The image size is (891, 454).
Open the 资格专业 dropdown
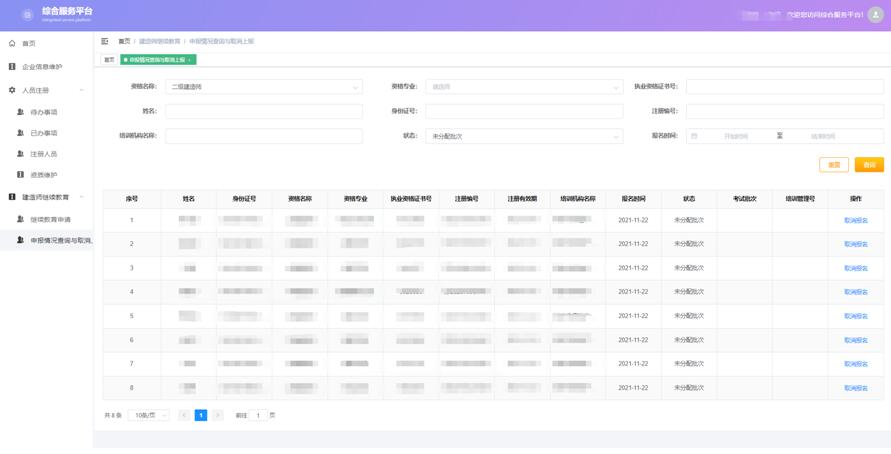click(x=524, y=87)
